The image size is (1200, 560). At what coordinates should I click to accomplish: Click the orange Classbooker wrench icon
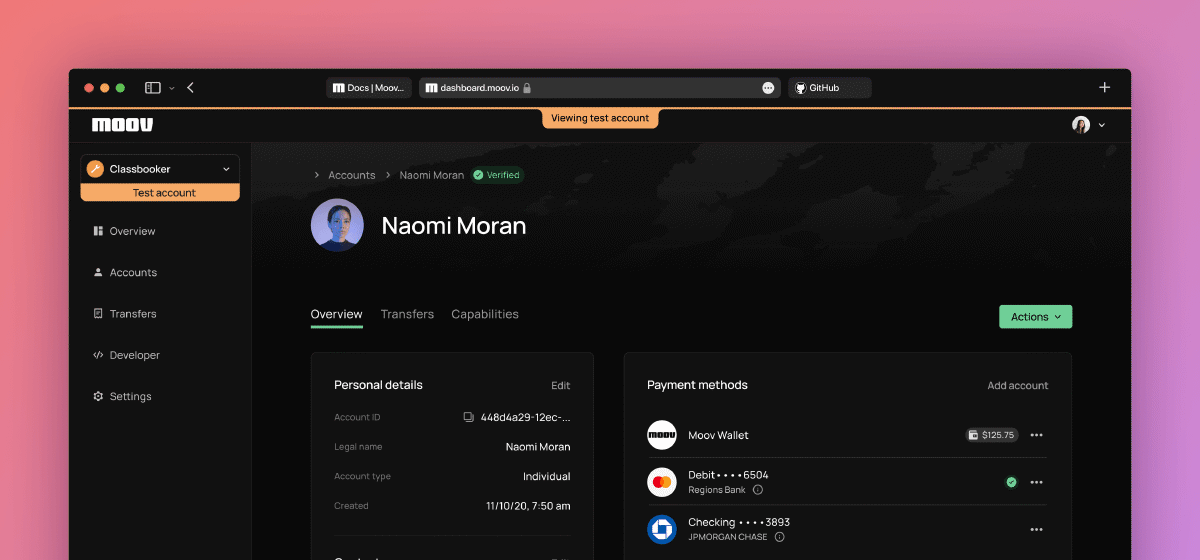coord(96,169)
